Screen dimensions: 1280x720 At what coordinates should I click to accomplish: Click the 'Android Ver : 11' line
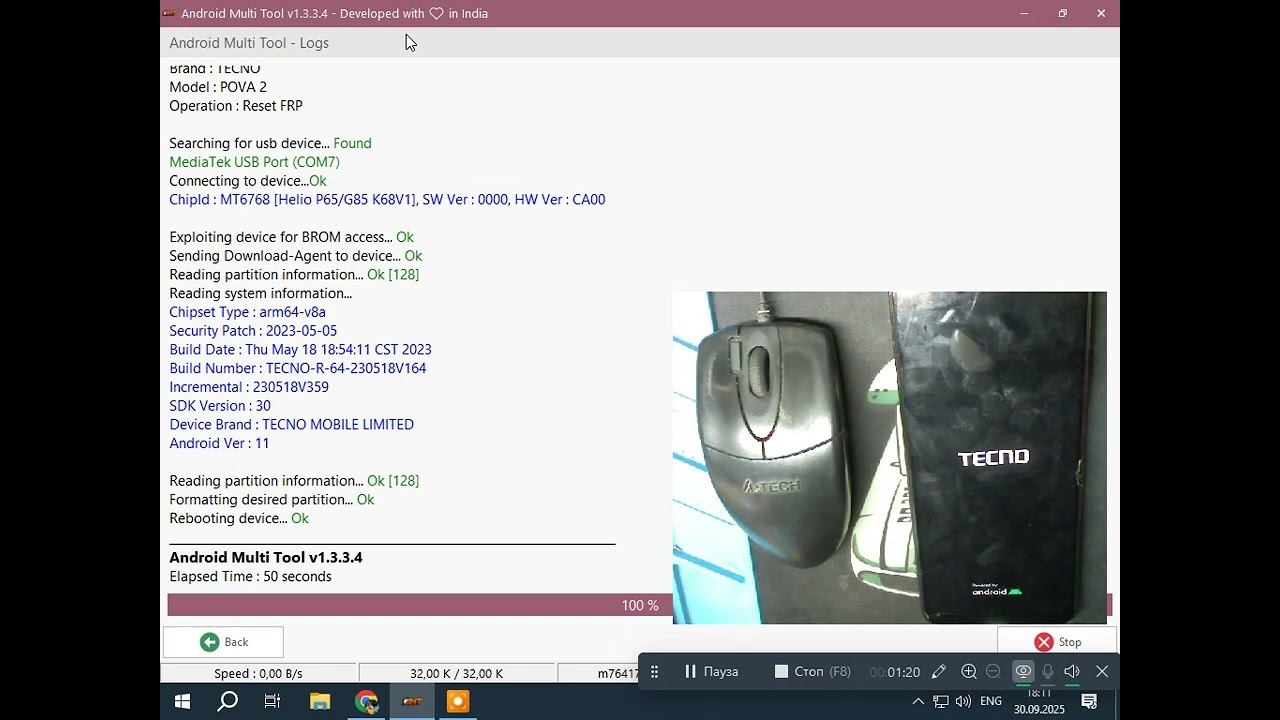coord(219,443)
